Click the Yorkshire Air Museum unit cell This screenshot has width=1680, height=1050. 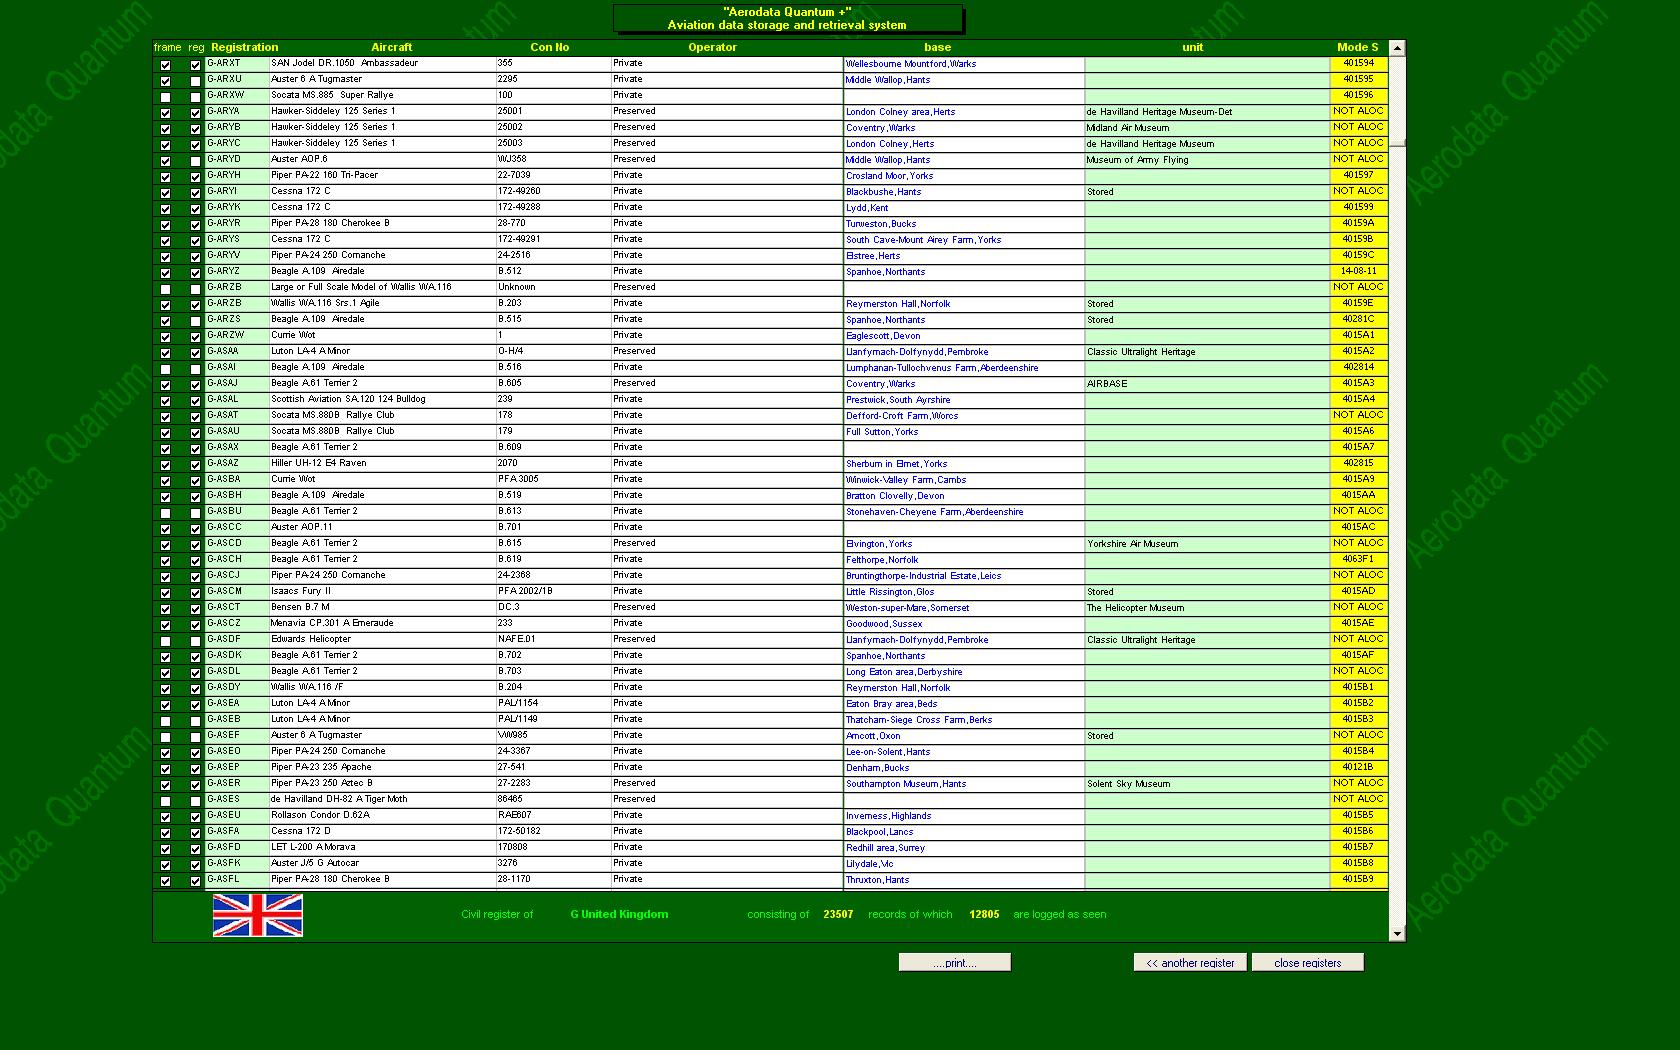(x=1207, y=544)
